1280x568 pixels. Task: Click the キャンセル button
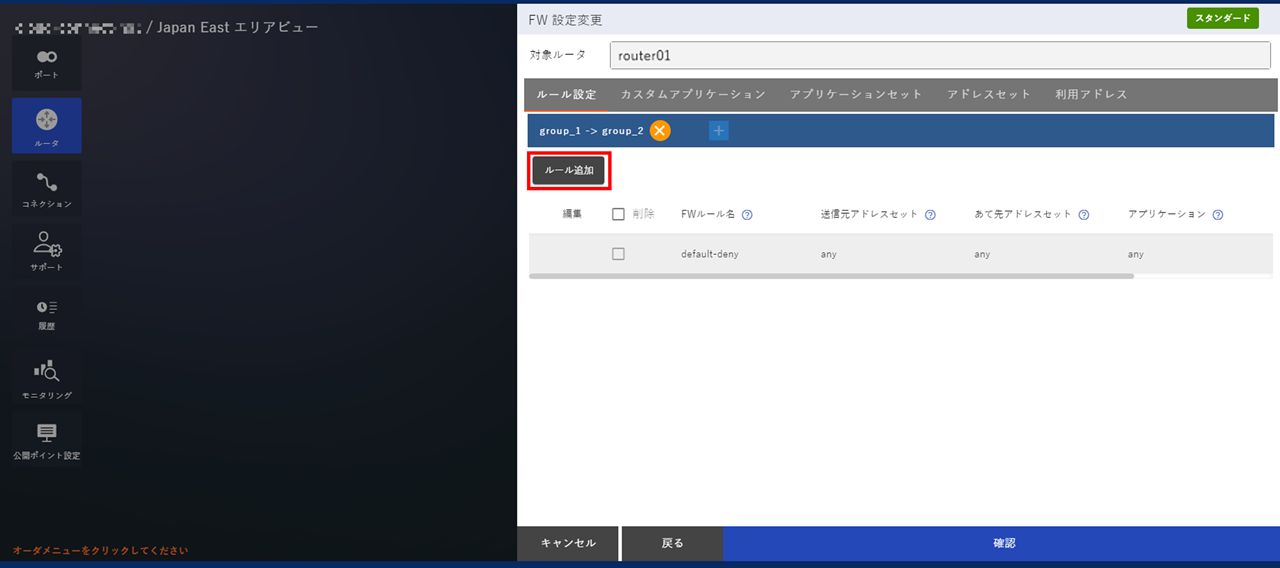[568, 543]
